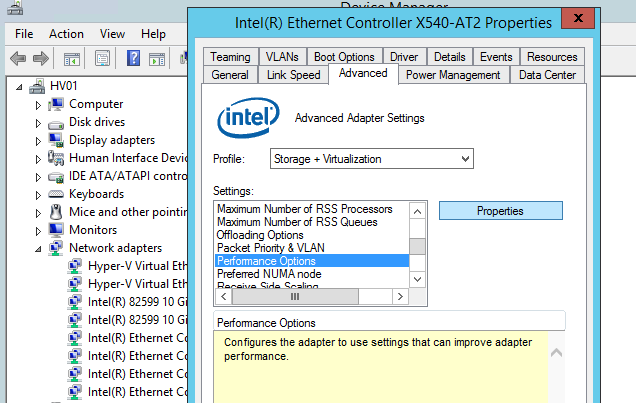Screen dimensions: 636x403
Task: Expand the Computer tree node
Action: coord(38,105)
